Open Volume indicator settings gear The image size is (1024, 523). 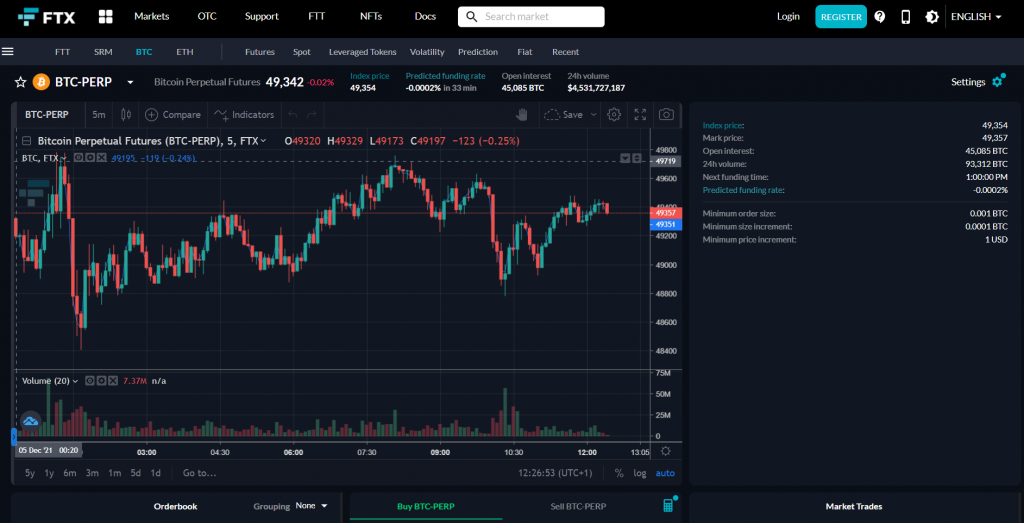101,381
